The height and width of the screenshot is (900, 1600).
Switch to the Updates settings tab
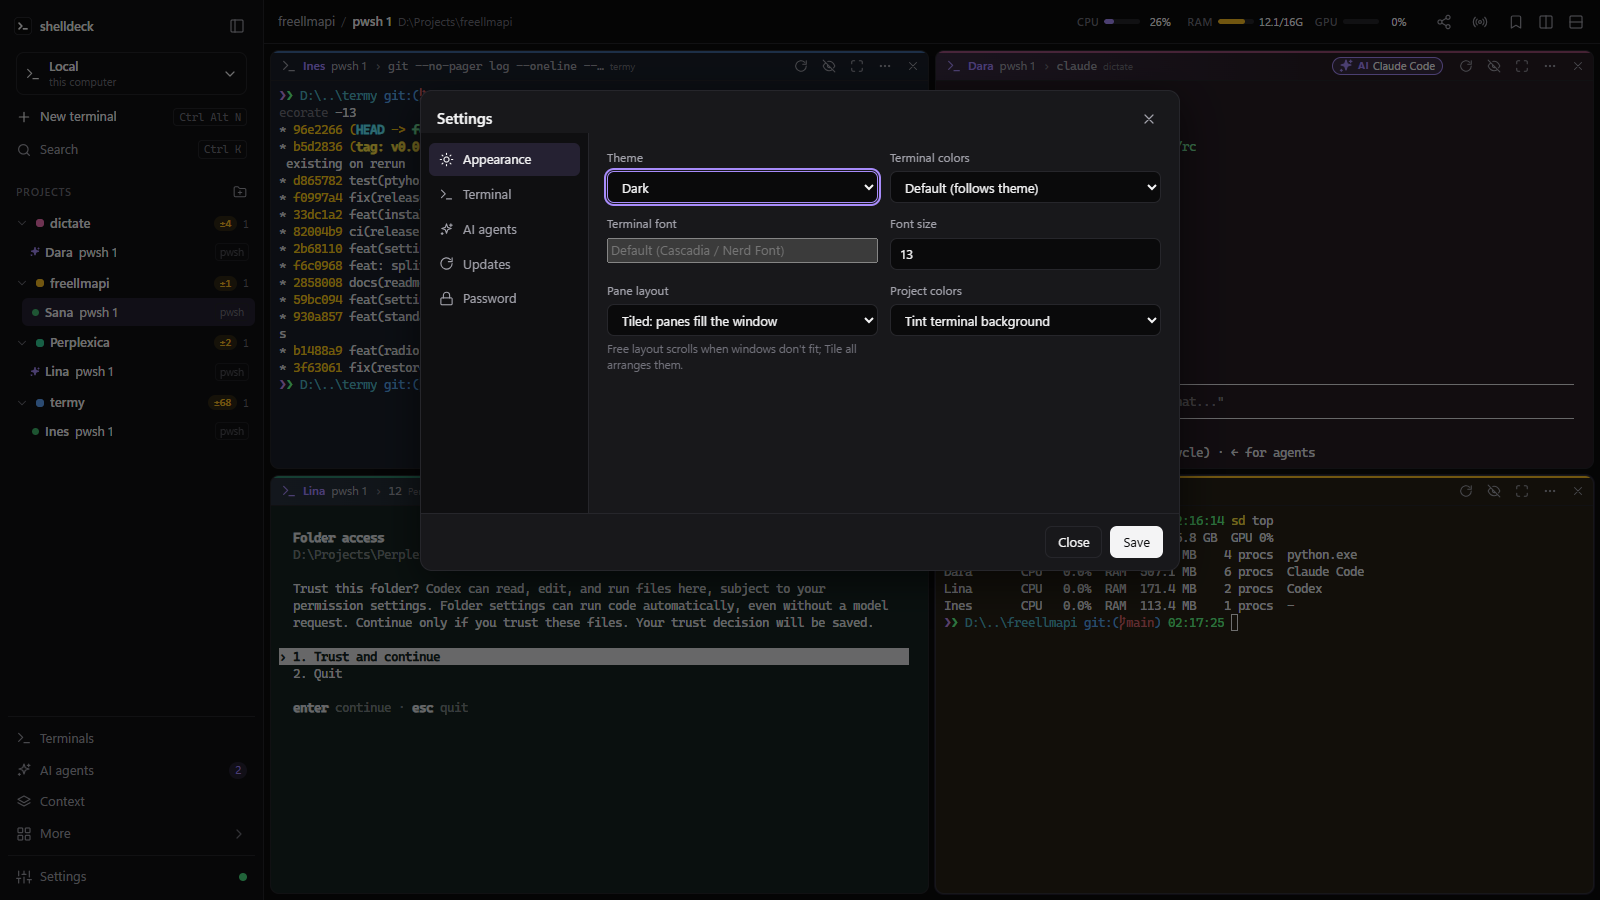(x=504, y=264)
